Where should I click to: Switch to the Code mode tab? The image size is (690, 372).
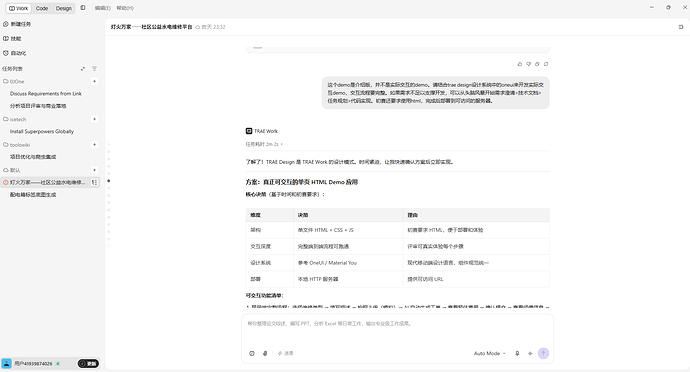pos(42,8)
